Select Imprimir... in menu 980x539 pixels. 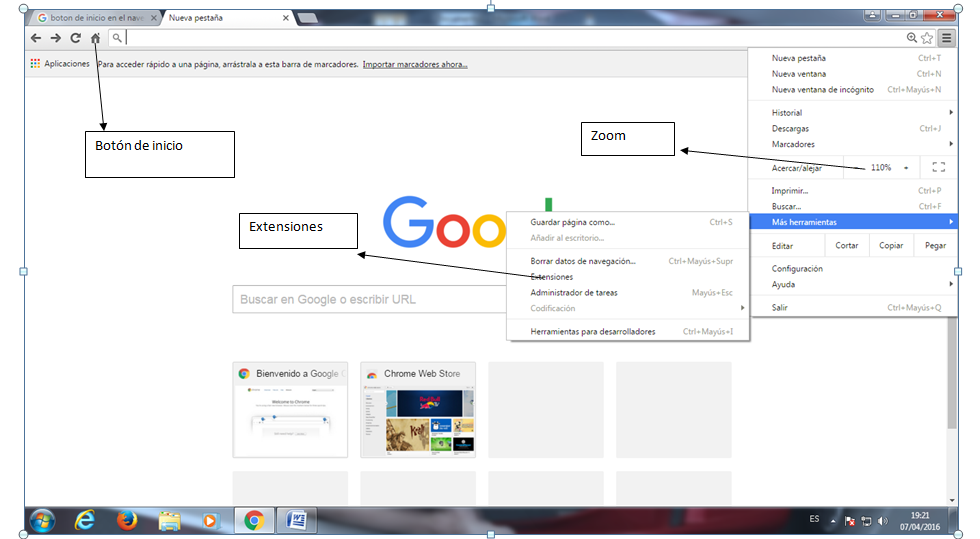pos(854,191)
